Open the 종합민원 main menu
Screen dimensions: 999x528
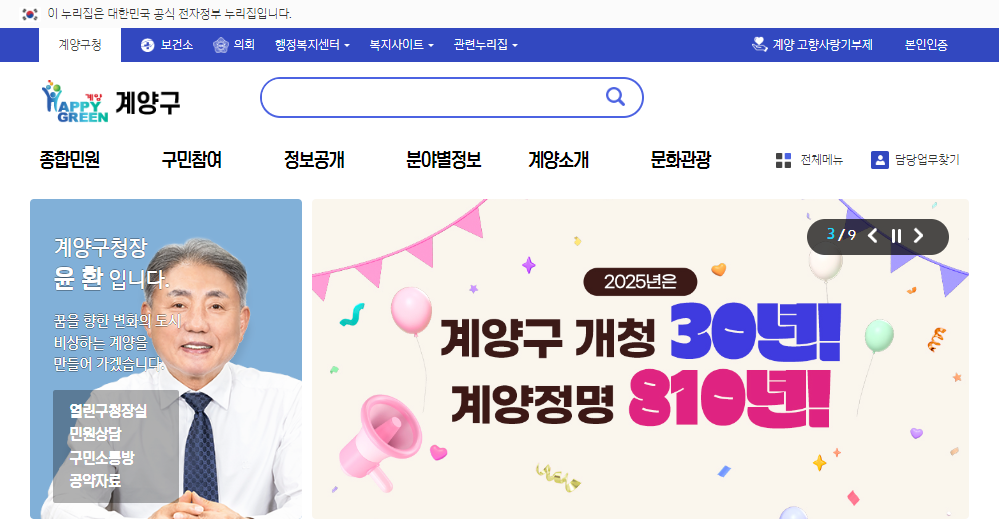[69, 159]
